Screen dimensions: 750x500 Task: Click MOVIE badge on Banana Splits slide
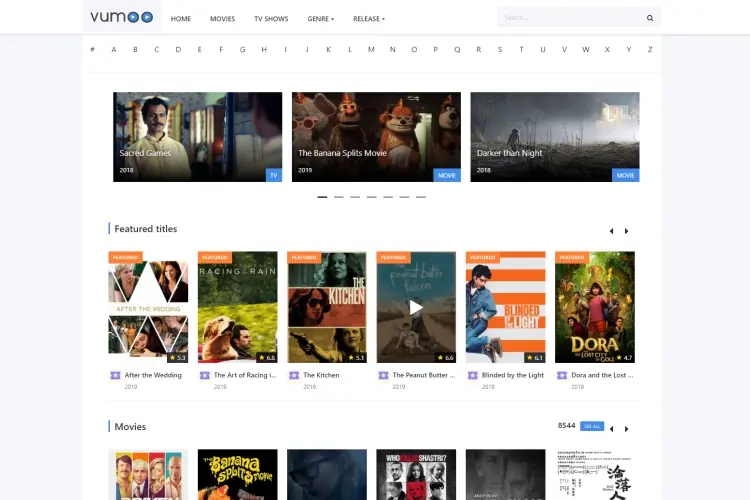pyautogui.click(x=447, y=175)
